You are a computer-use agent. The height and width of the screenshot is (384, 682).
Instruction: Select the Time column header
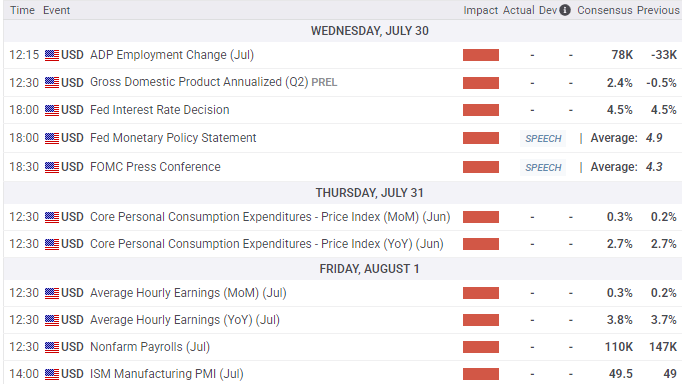[x=22, y=10]
